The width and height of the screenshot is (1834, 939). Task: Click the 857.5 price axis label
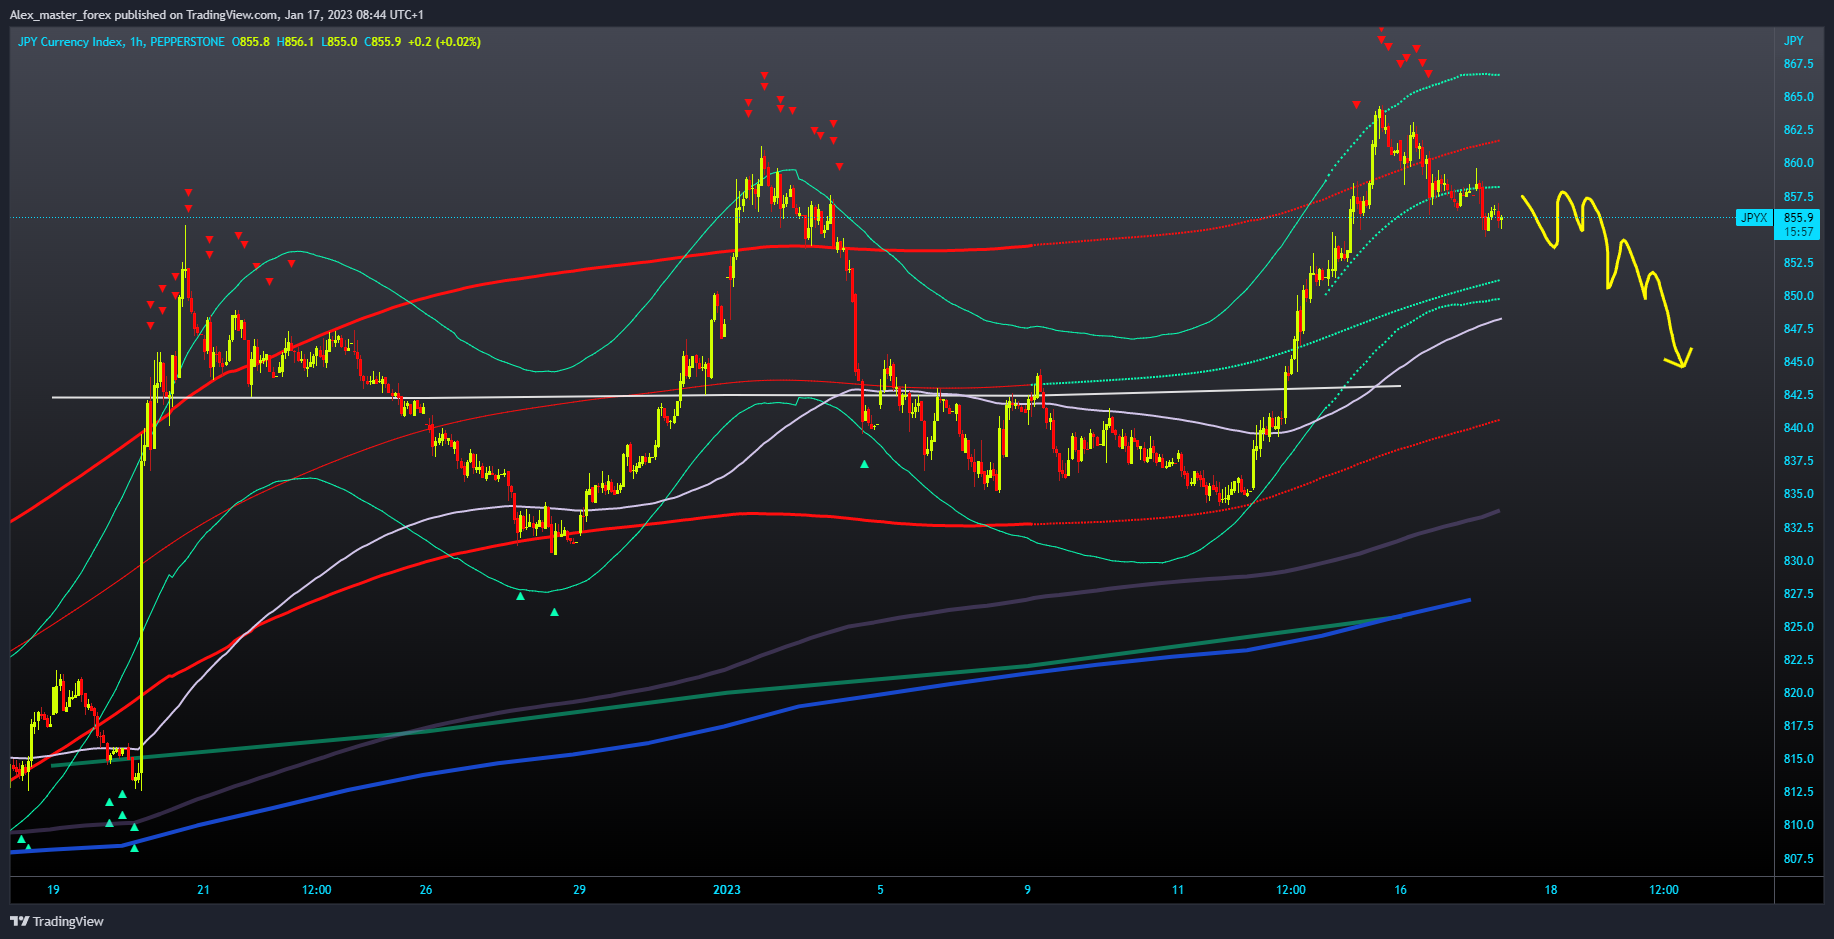(x=1798, y=197)
